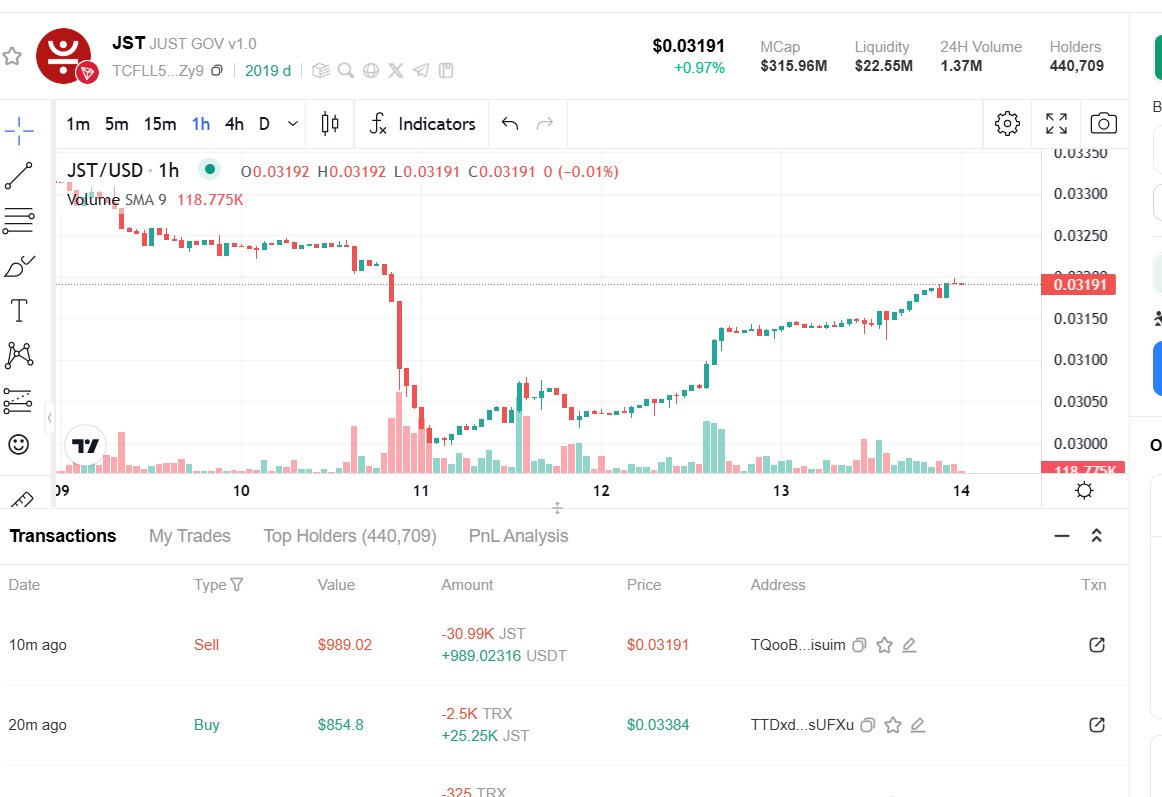The image size is (1162, 797).
Task: Open the PnL Analysis tab
Action: (519, 536)
